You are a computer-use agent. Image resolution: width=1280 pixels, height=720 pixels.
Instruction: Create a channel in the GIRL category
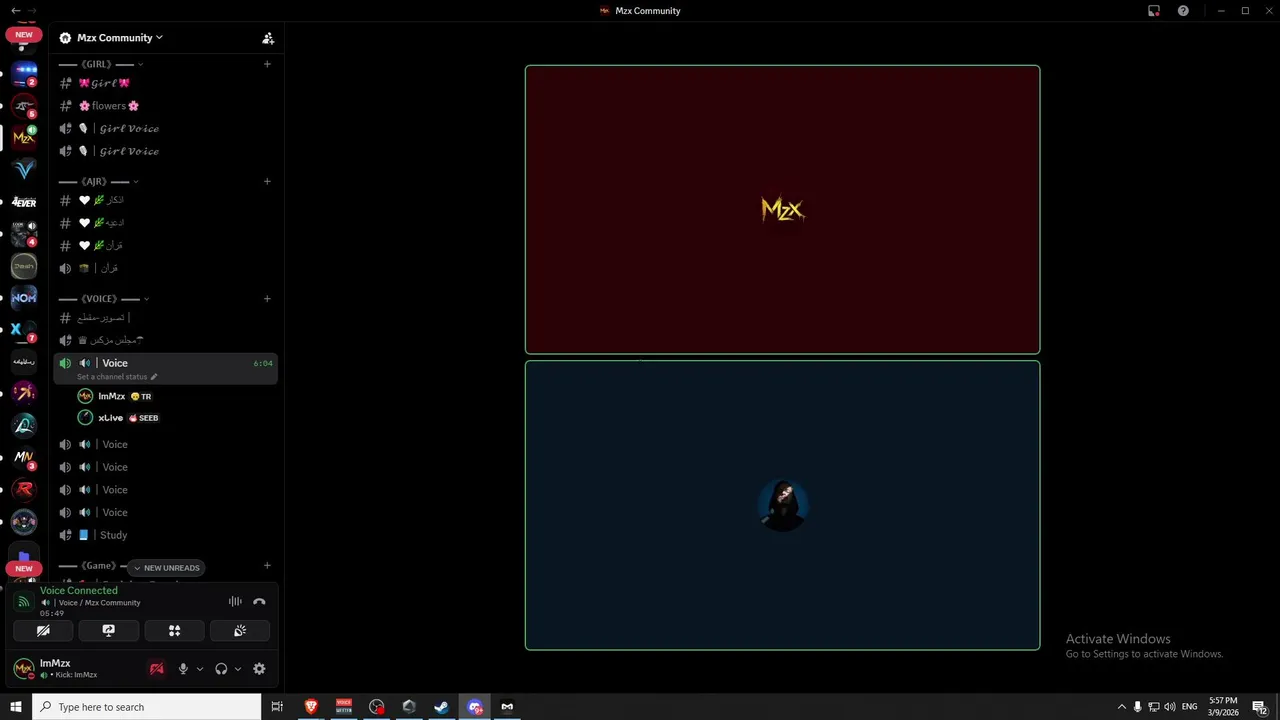click(x=267, y=64)
